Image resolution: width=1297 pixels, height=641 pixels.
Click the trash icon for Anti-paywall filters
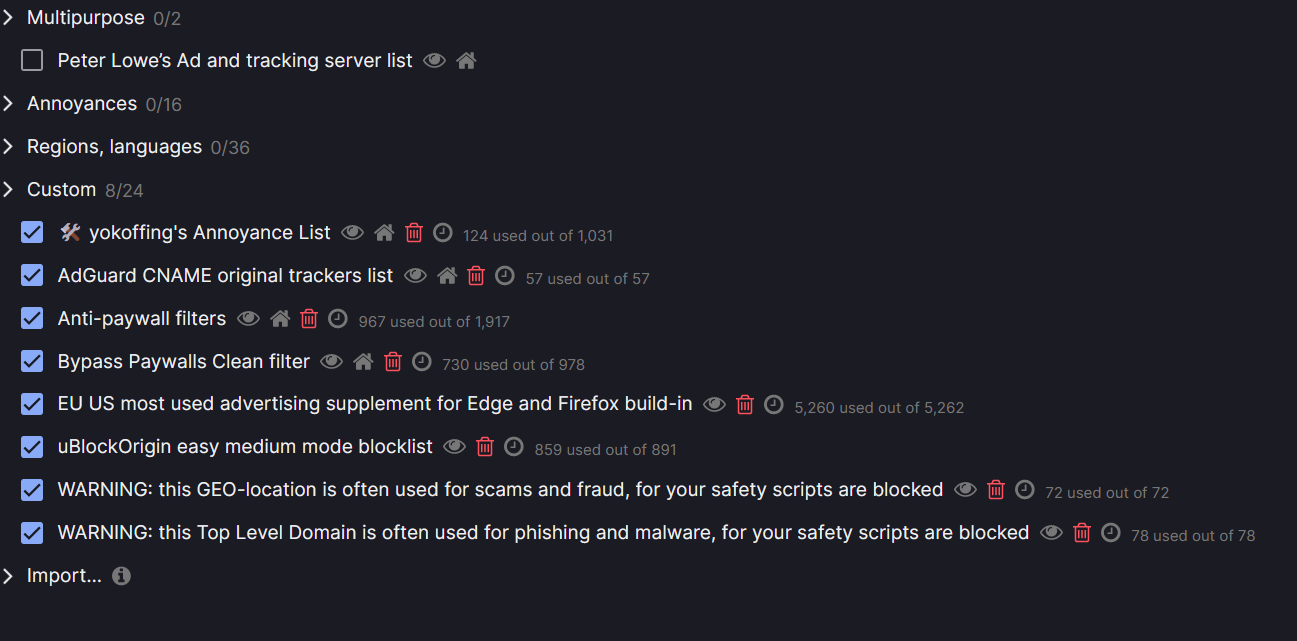309,319
